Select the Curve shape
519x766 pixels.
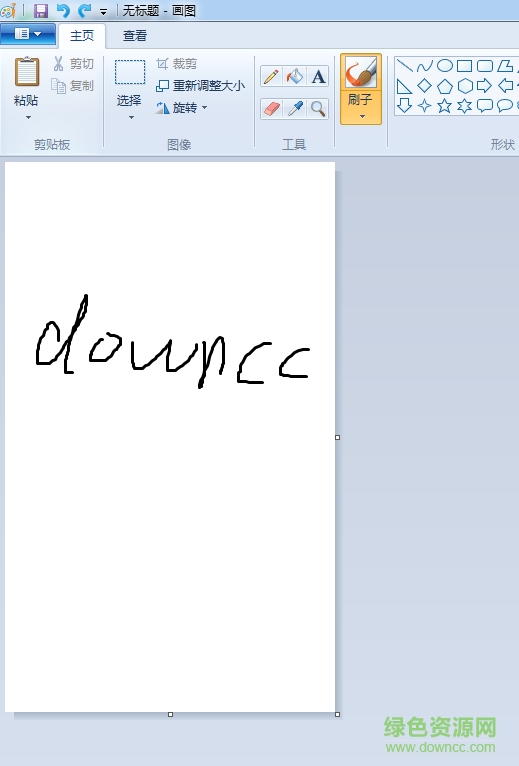(x=425, y=65)
